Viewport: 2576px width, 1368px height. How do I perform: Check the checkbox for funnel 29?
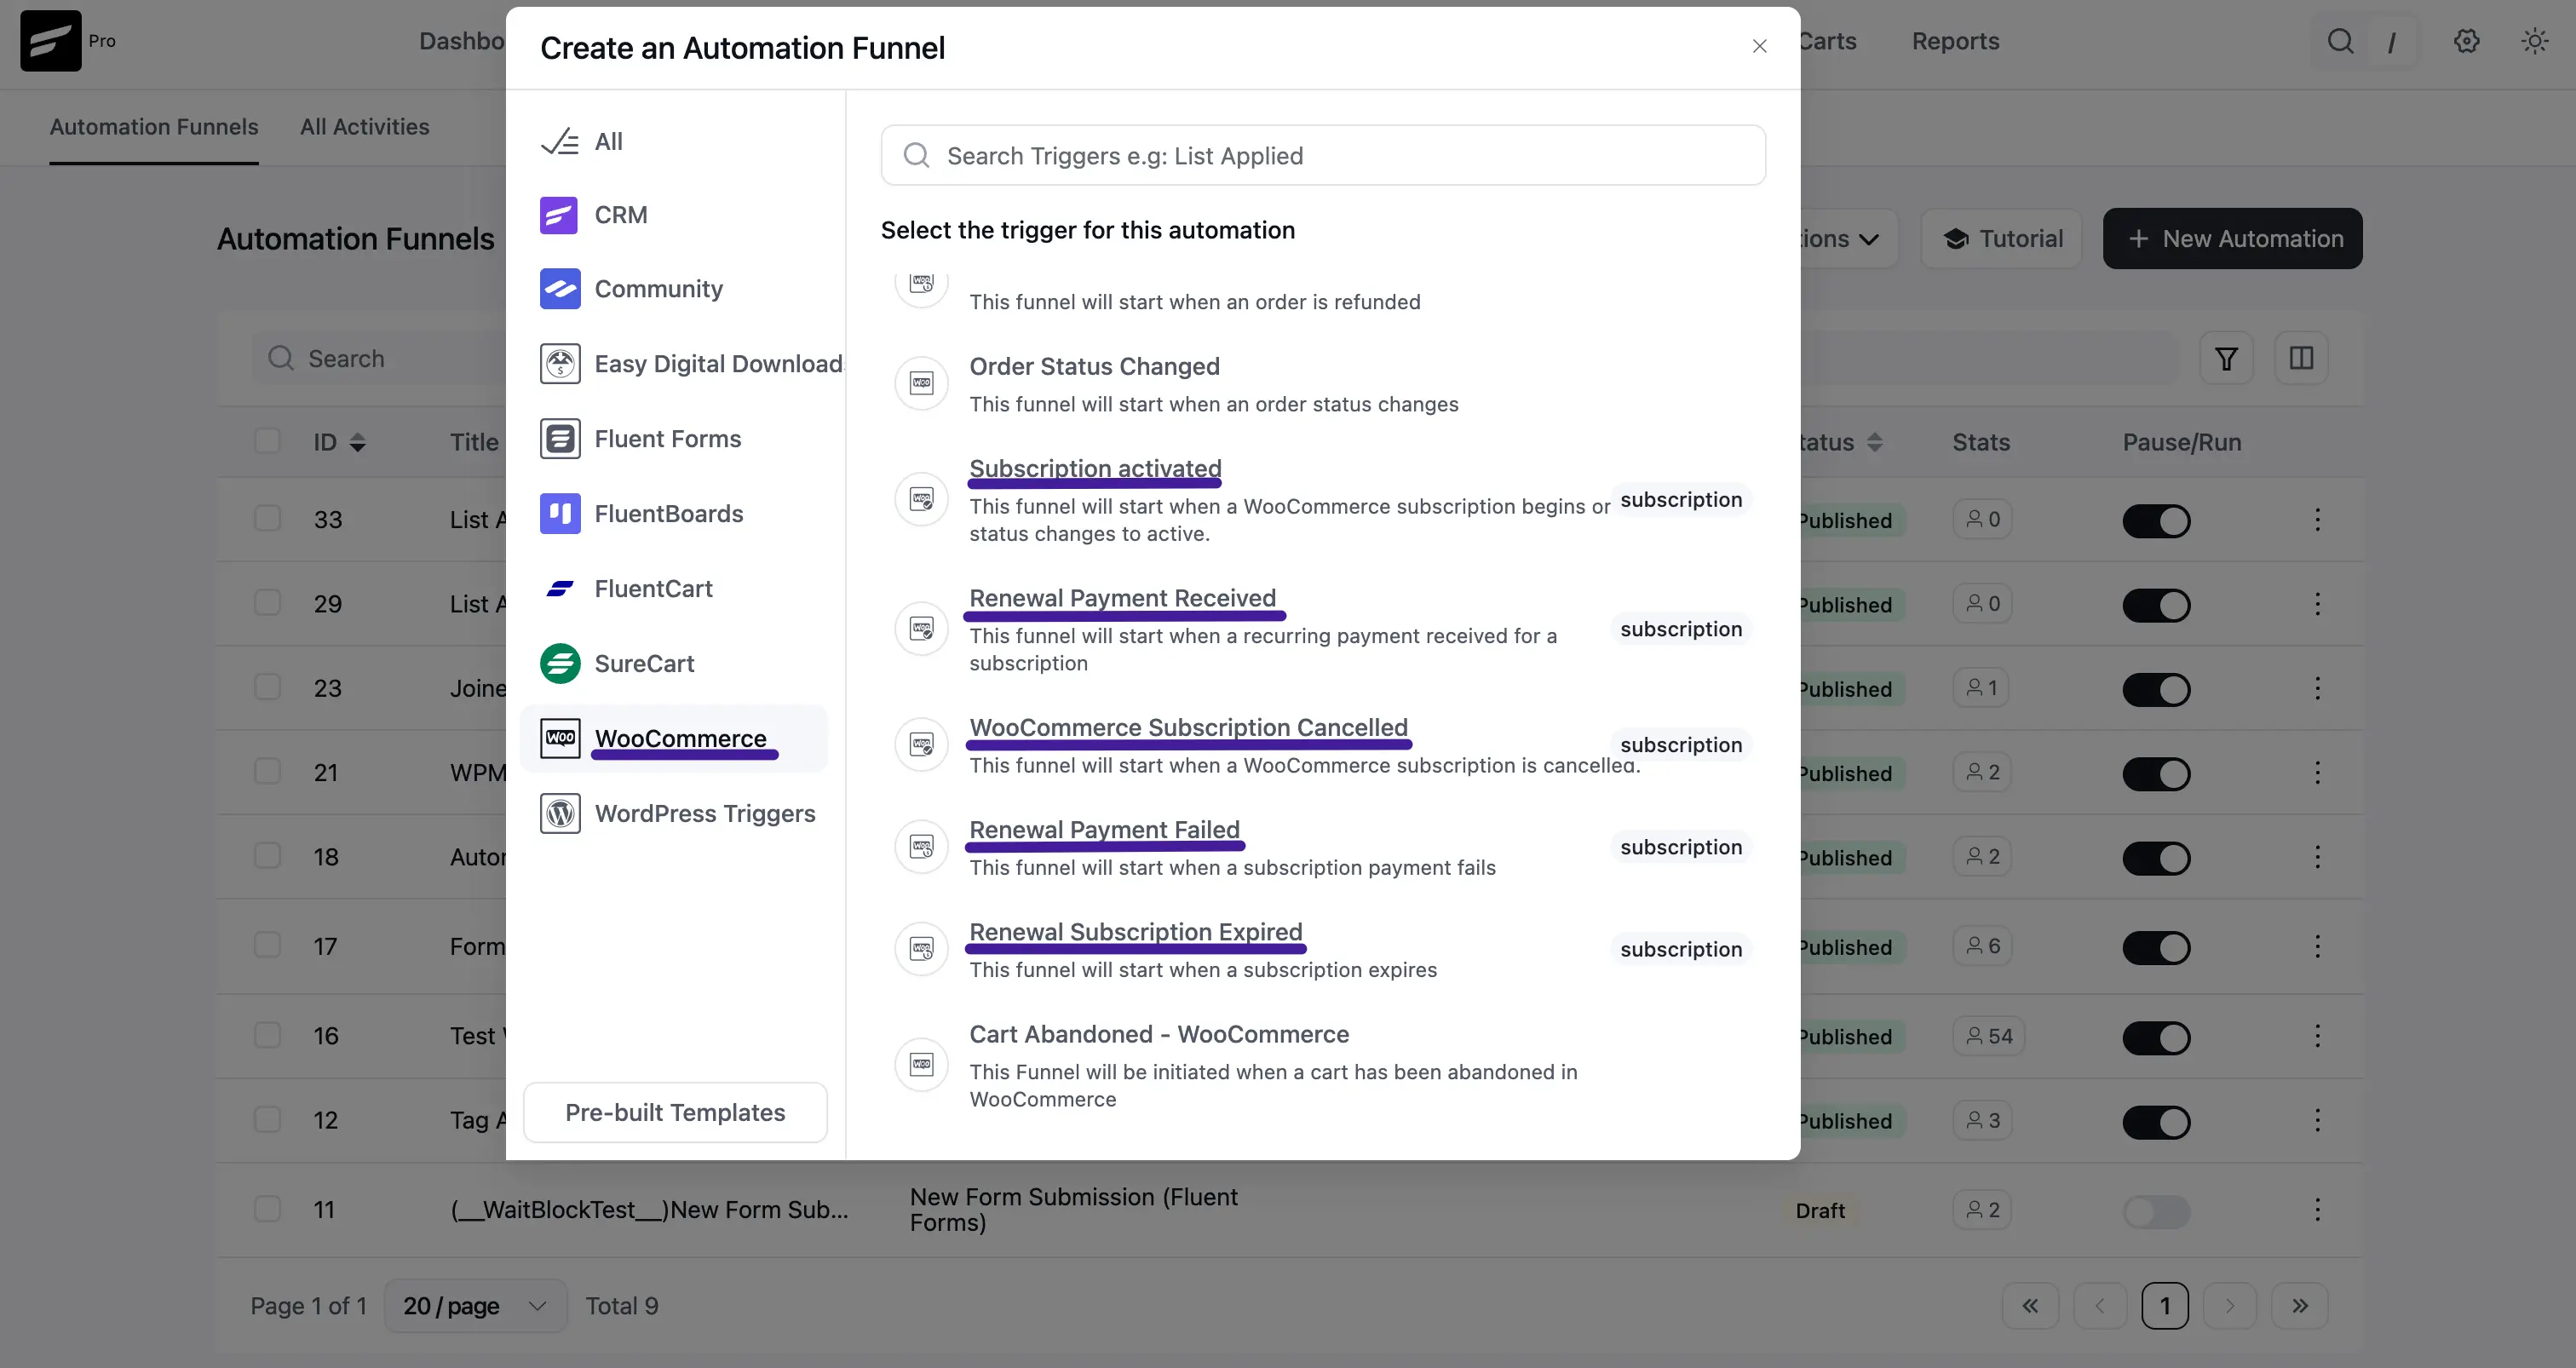coord(267,603)
